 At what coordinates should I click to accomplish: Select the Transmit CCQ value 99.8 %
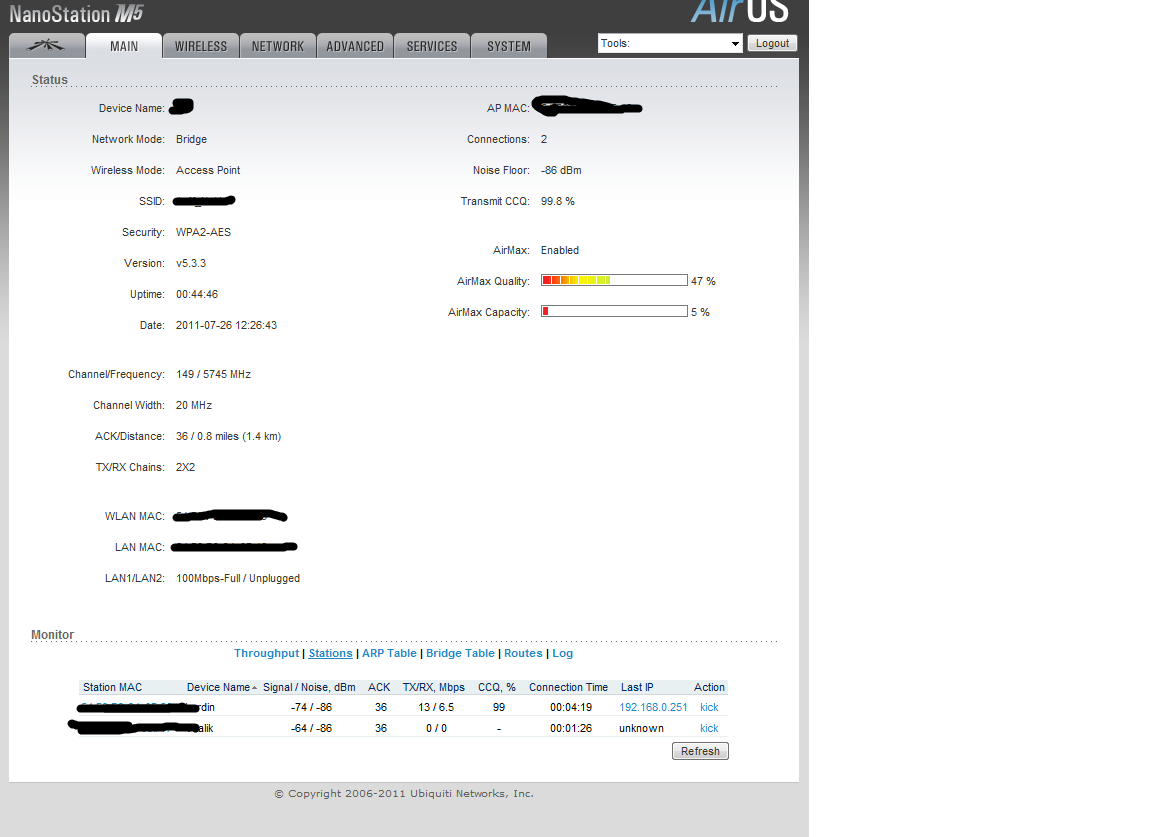pos(558,201)
